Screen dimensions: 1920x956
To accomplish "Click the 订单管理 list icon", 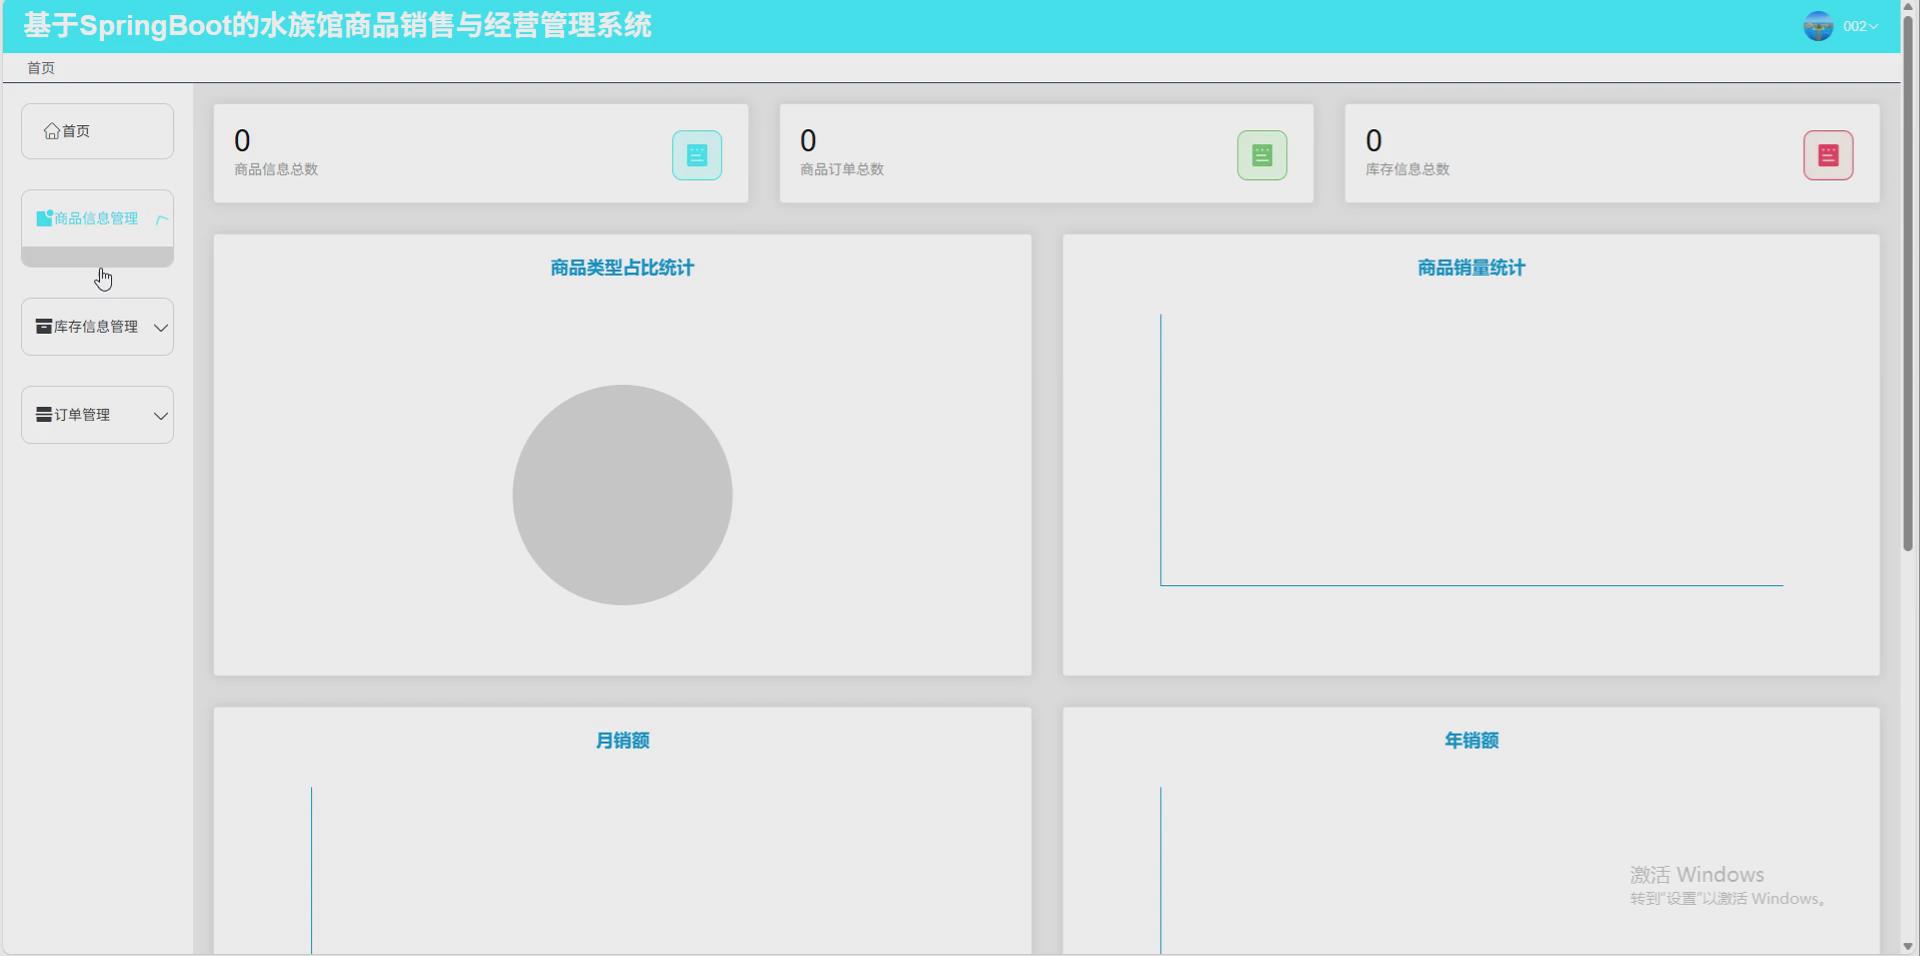I will (x=44, y=414).
